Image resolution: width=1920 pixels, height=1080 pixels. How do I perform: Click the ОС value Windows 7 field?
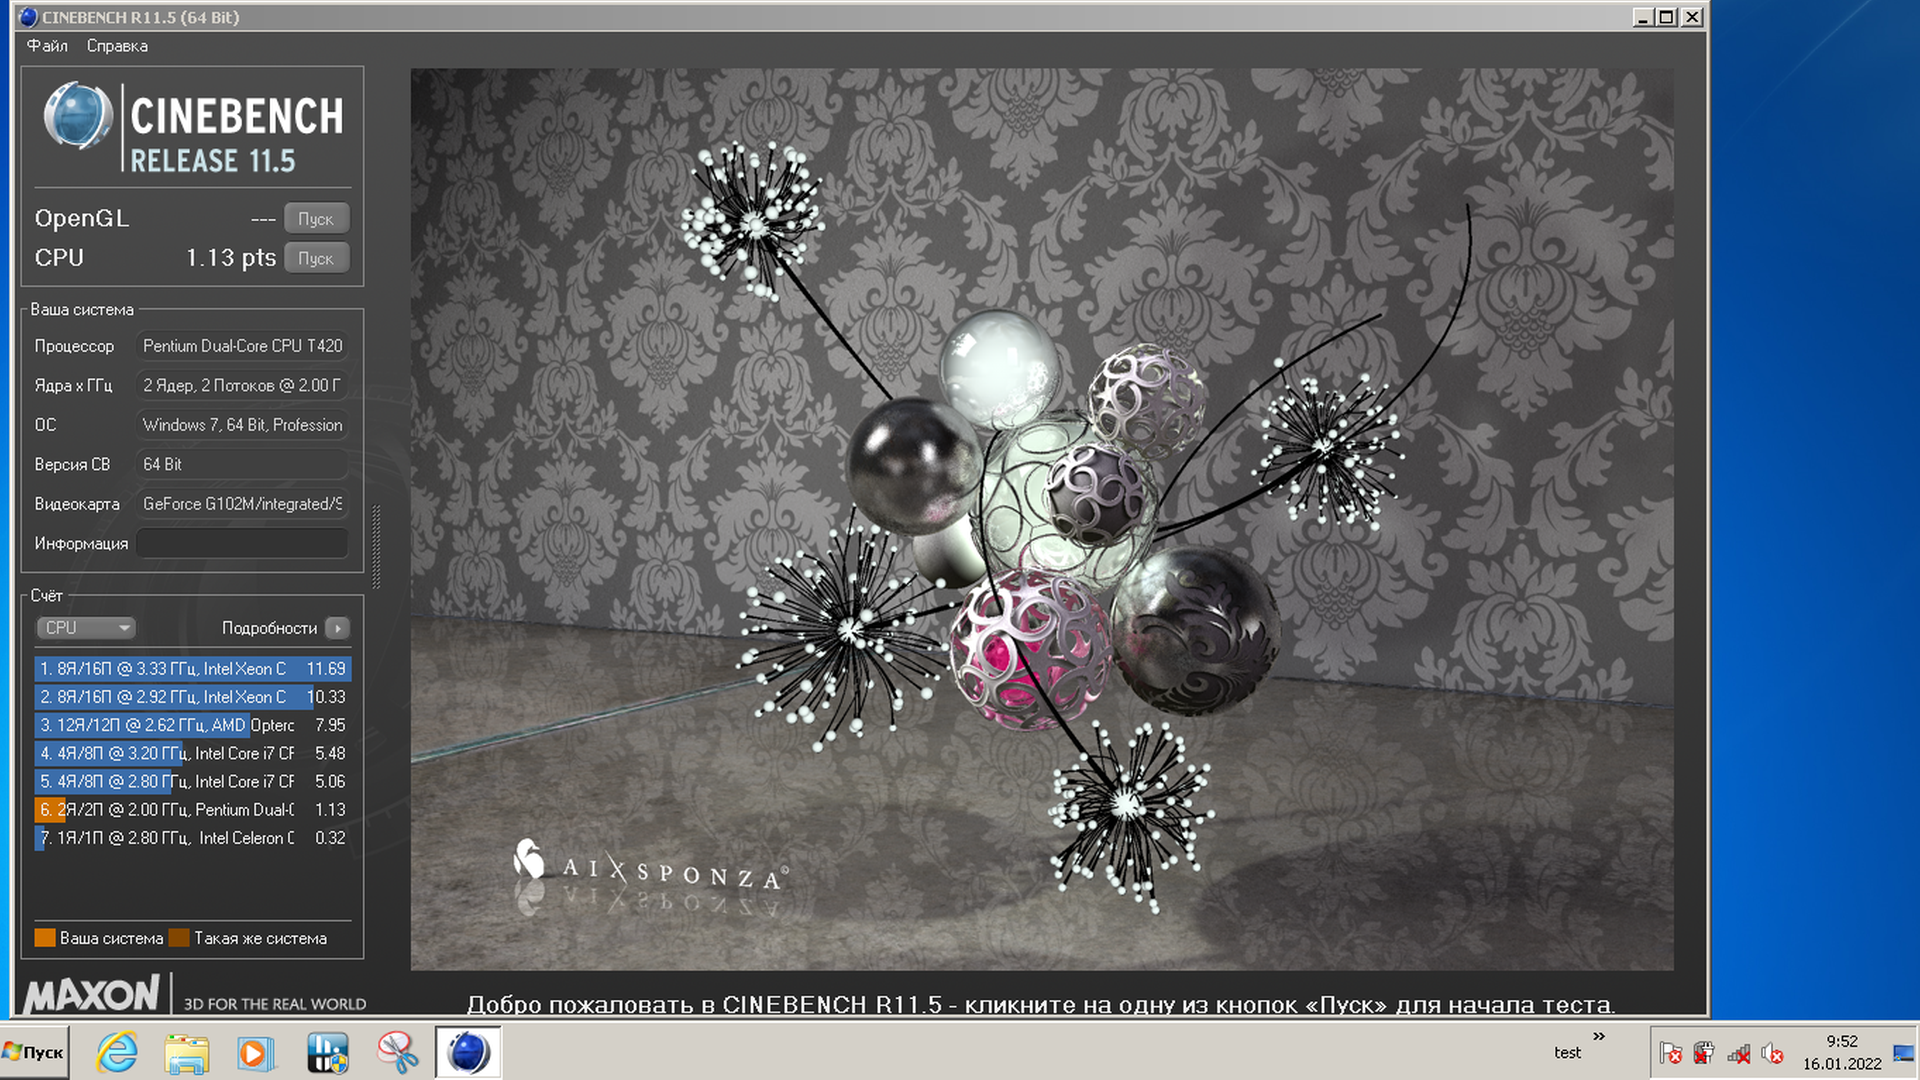tap(242, 425)
